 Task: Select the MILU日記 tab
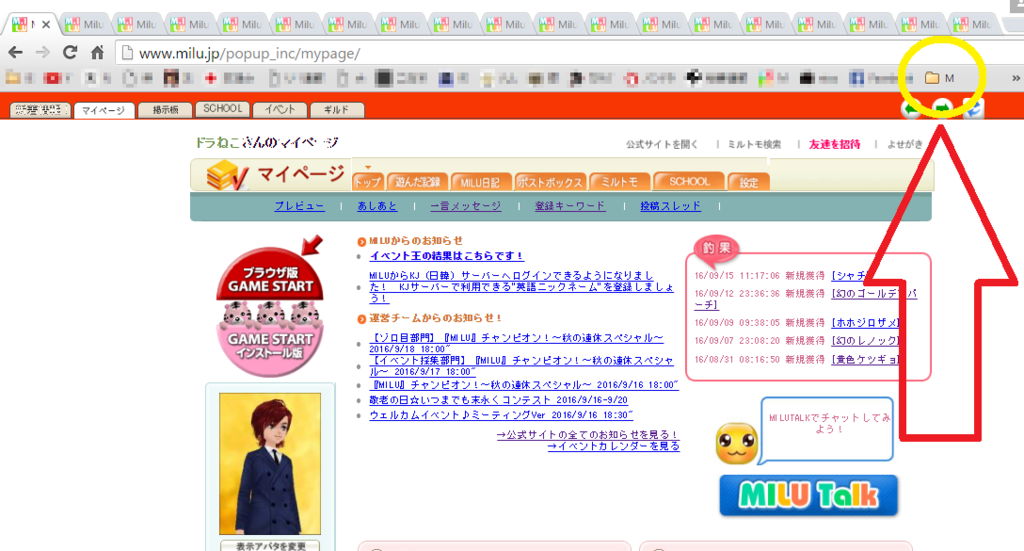(482, 182)
